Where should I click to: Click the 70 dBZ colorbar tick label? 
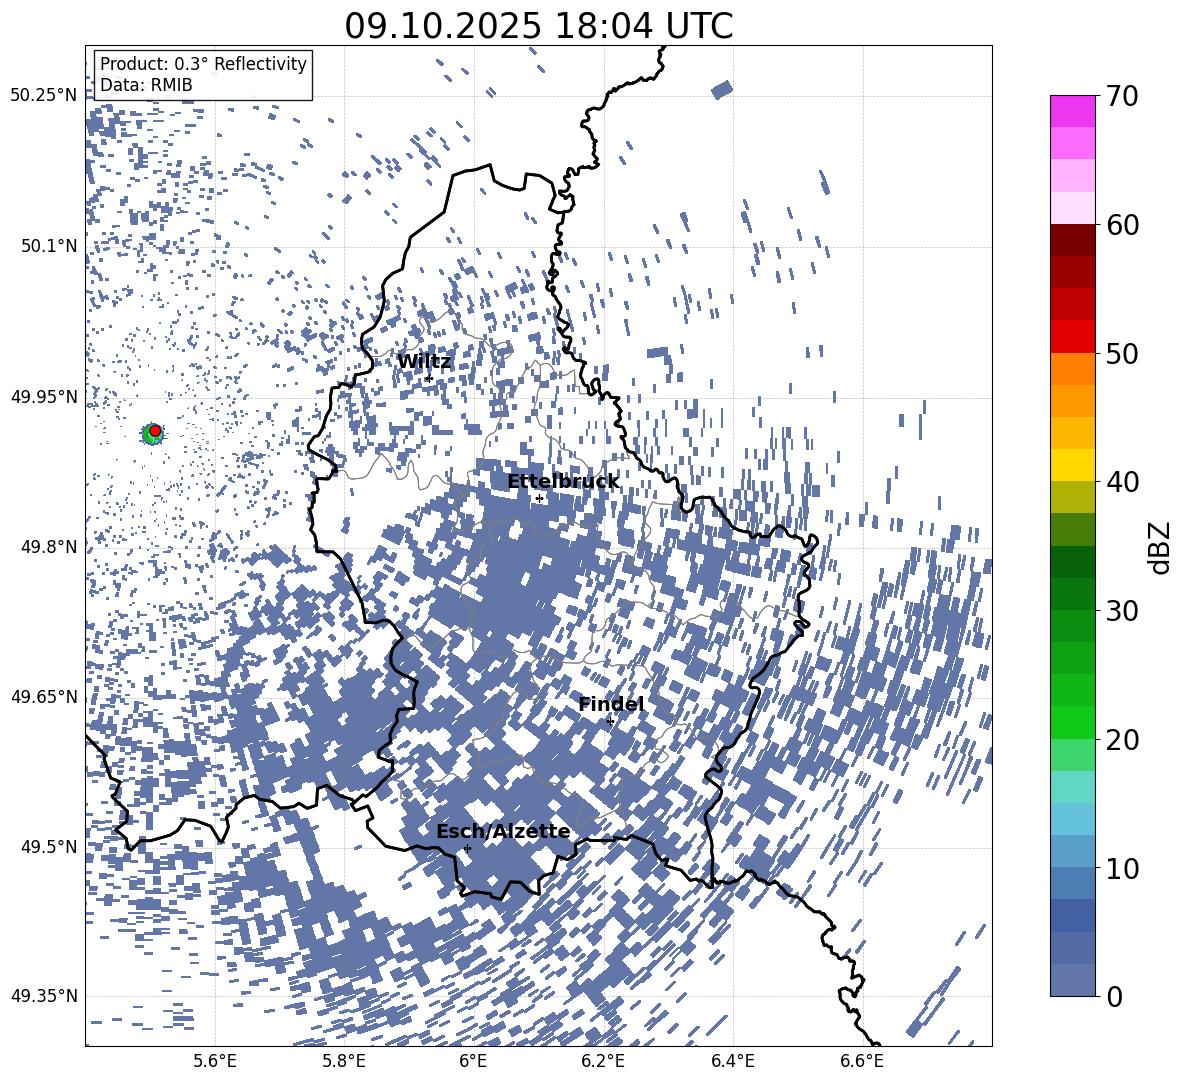[1122, 96]
